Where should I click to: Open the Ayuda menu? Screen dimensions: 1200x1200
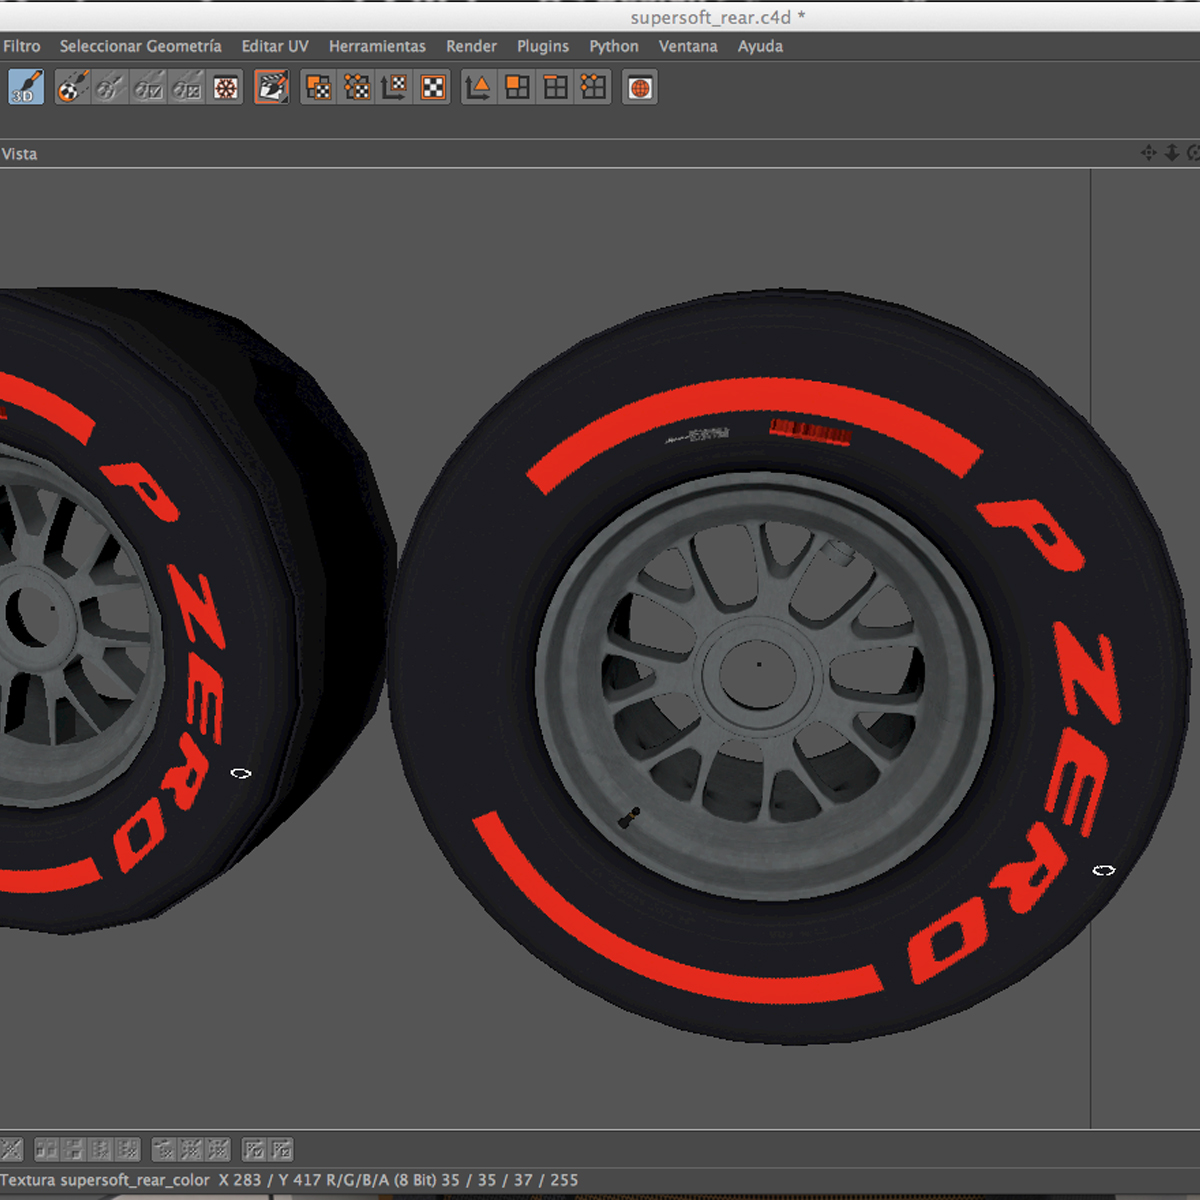point(760,46)
